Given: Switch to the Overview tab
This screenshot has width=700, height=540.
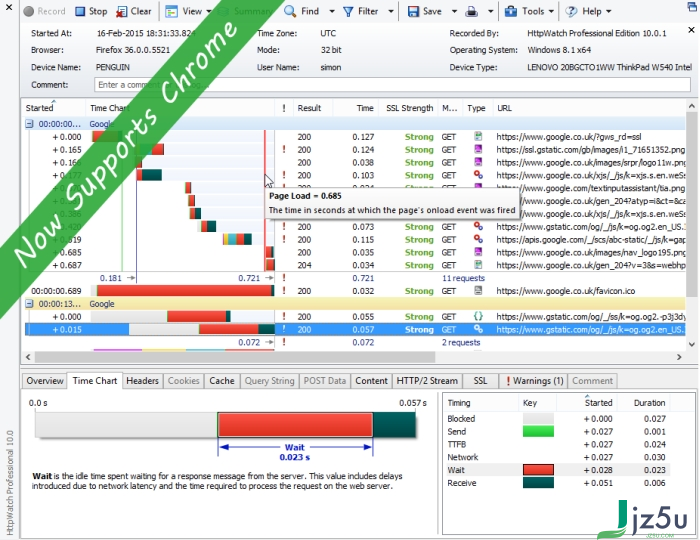Looking at the screenshot, I should point(45,381).
